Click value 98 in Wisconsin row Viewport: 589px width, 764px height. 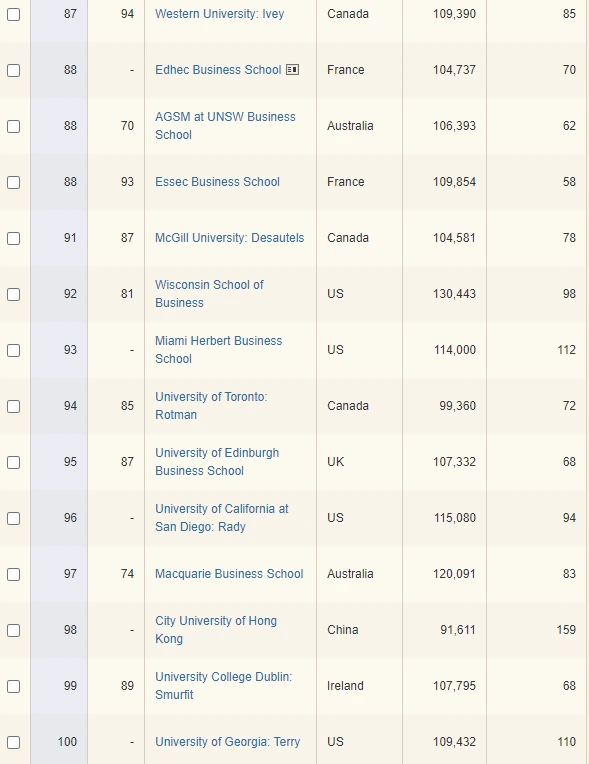click(569, 294)
